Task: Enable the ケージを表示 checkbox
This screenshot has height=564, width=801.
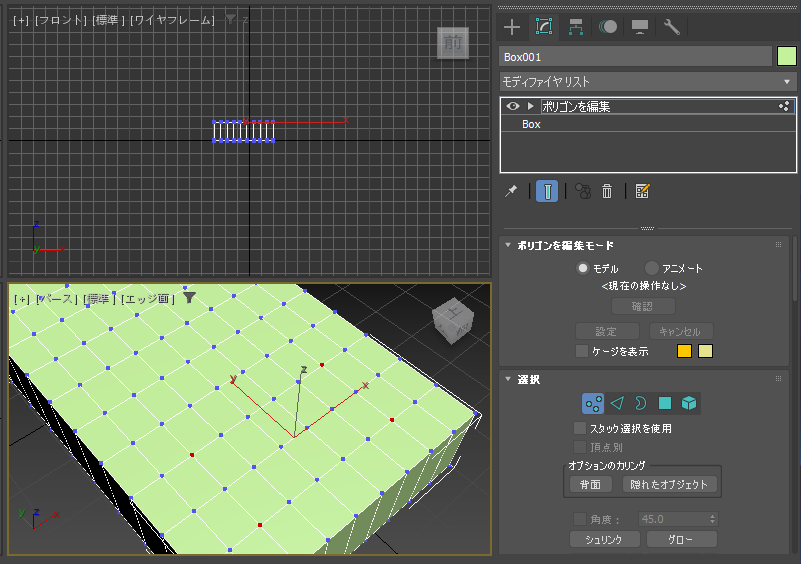Action: (581, 351)
